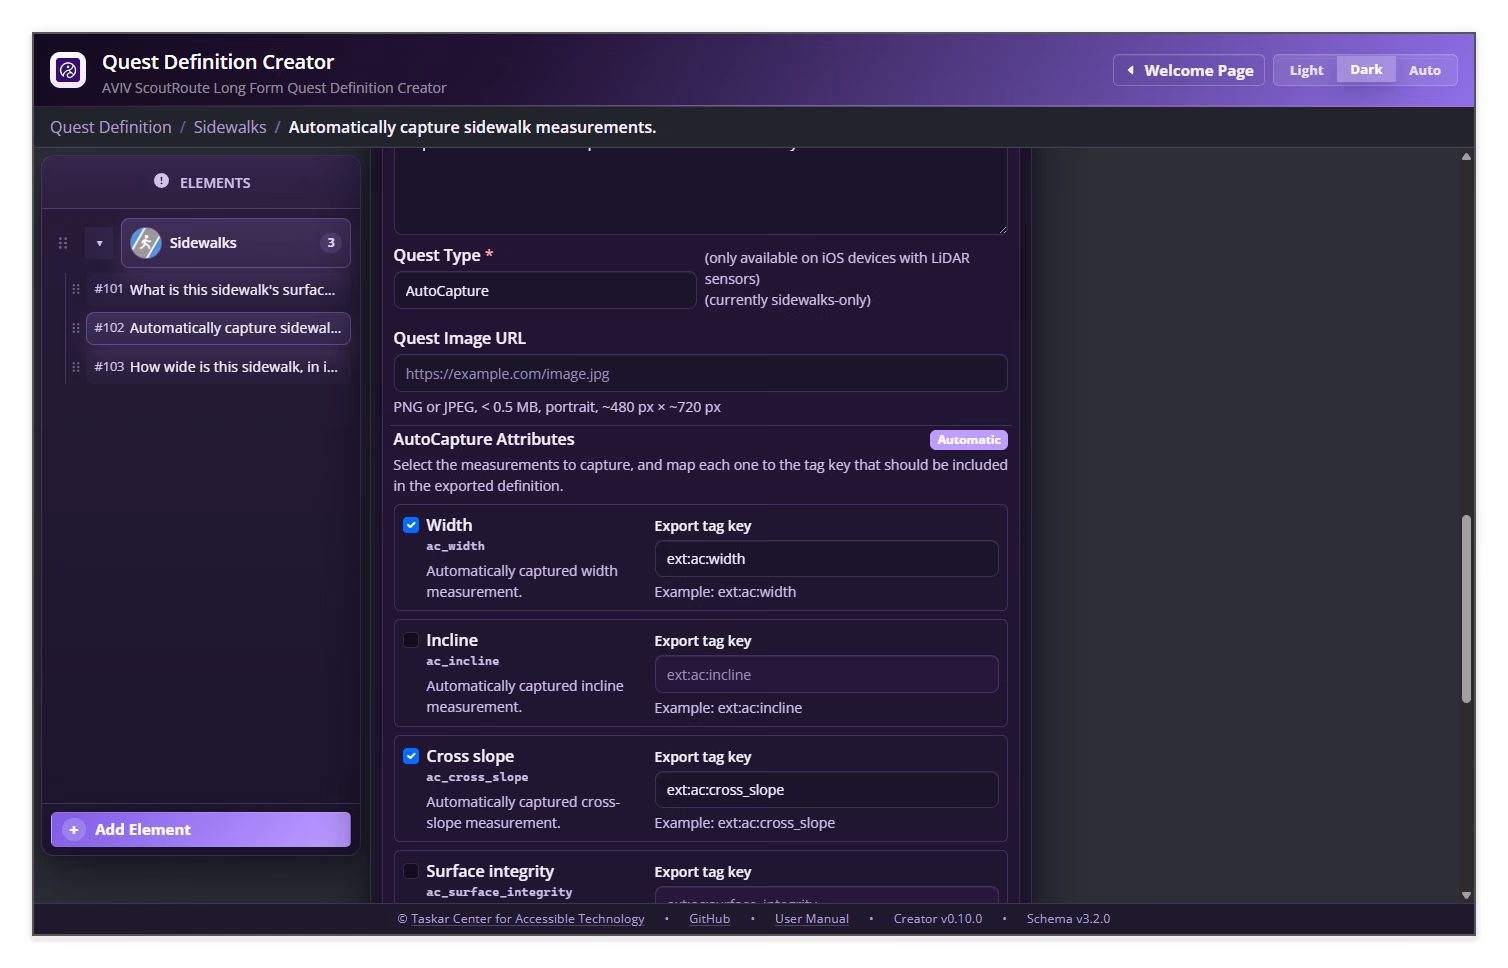Click the page vertical scrollbar thumb
Screen dimensions: 1508x968
(1466, 609)
